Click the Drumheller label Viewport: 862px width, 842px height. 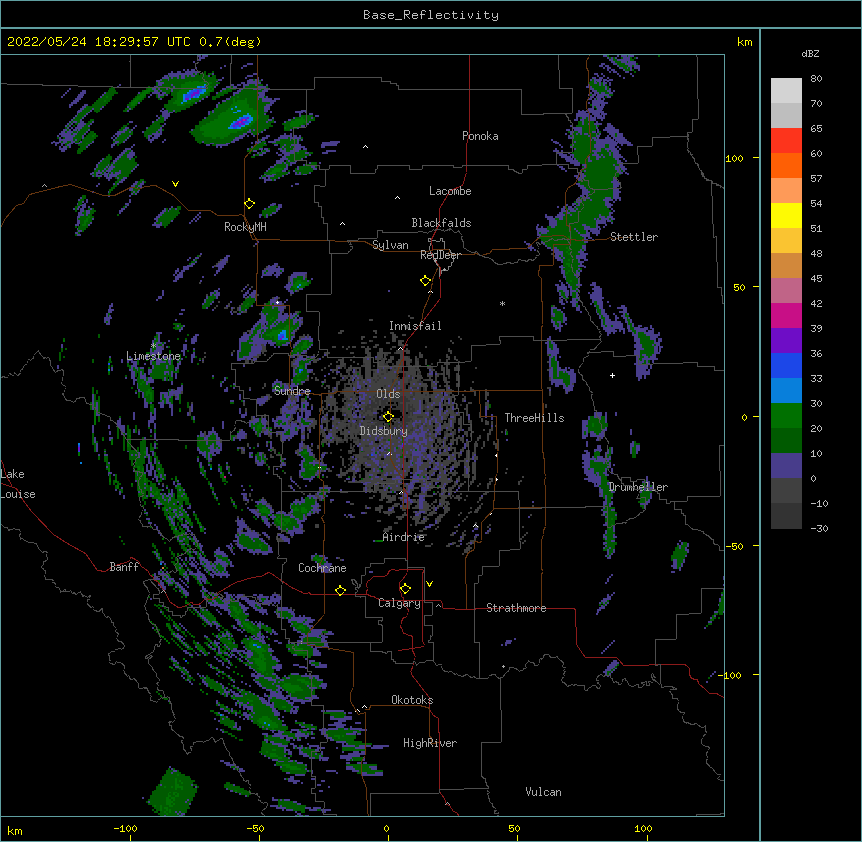[638, 487]
